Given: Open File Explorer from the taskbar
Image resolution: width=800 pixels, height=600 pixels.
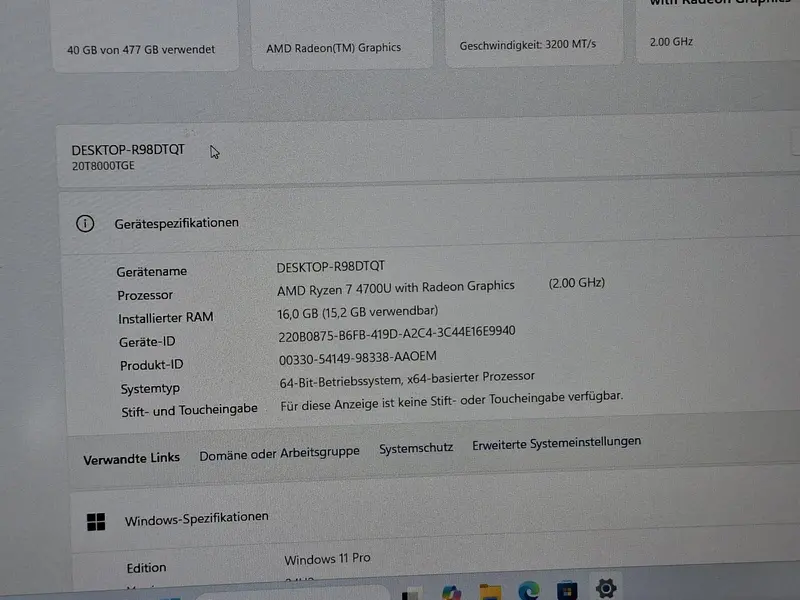Looking at the screenshot, I should pyautogui.click(x=490, y=592).
